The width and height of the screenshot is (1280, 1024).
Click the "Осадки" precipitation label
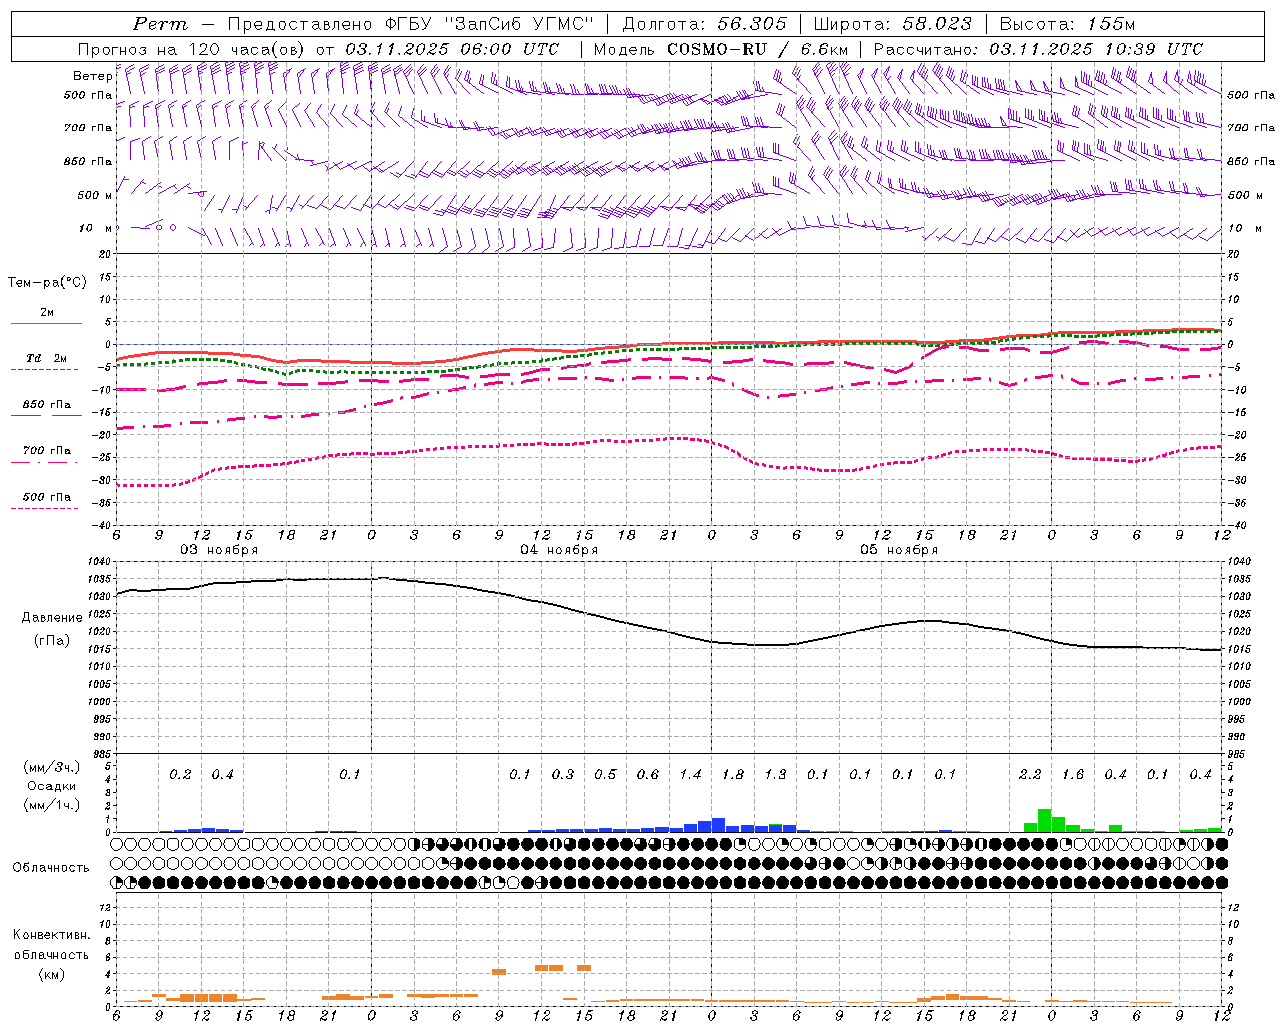[x=50, y=786]
